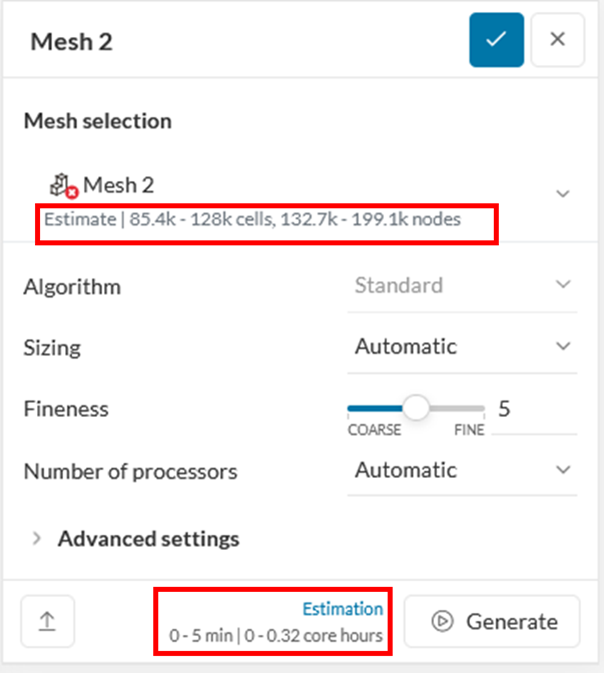Click the cells and nodes estimate text

click(252, 219)
